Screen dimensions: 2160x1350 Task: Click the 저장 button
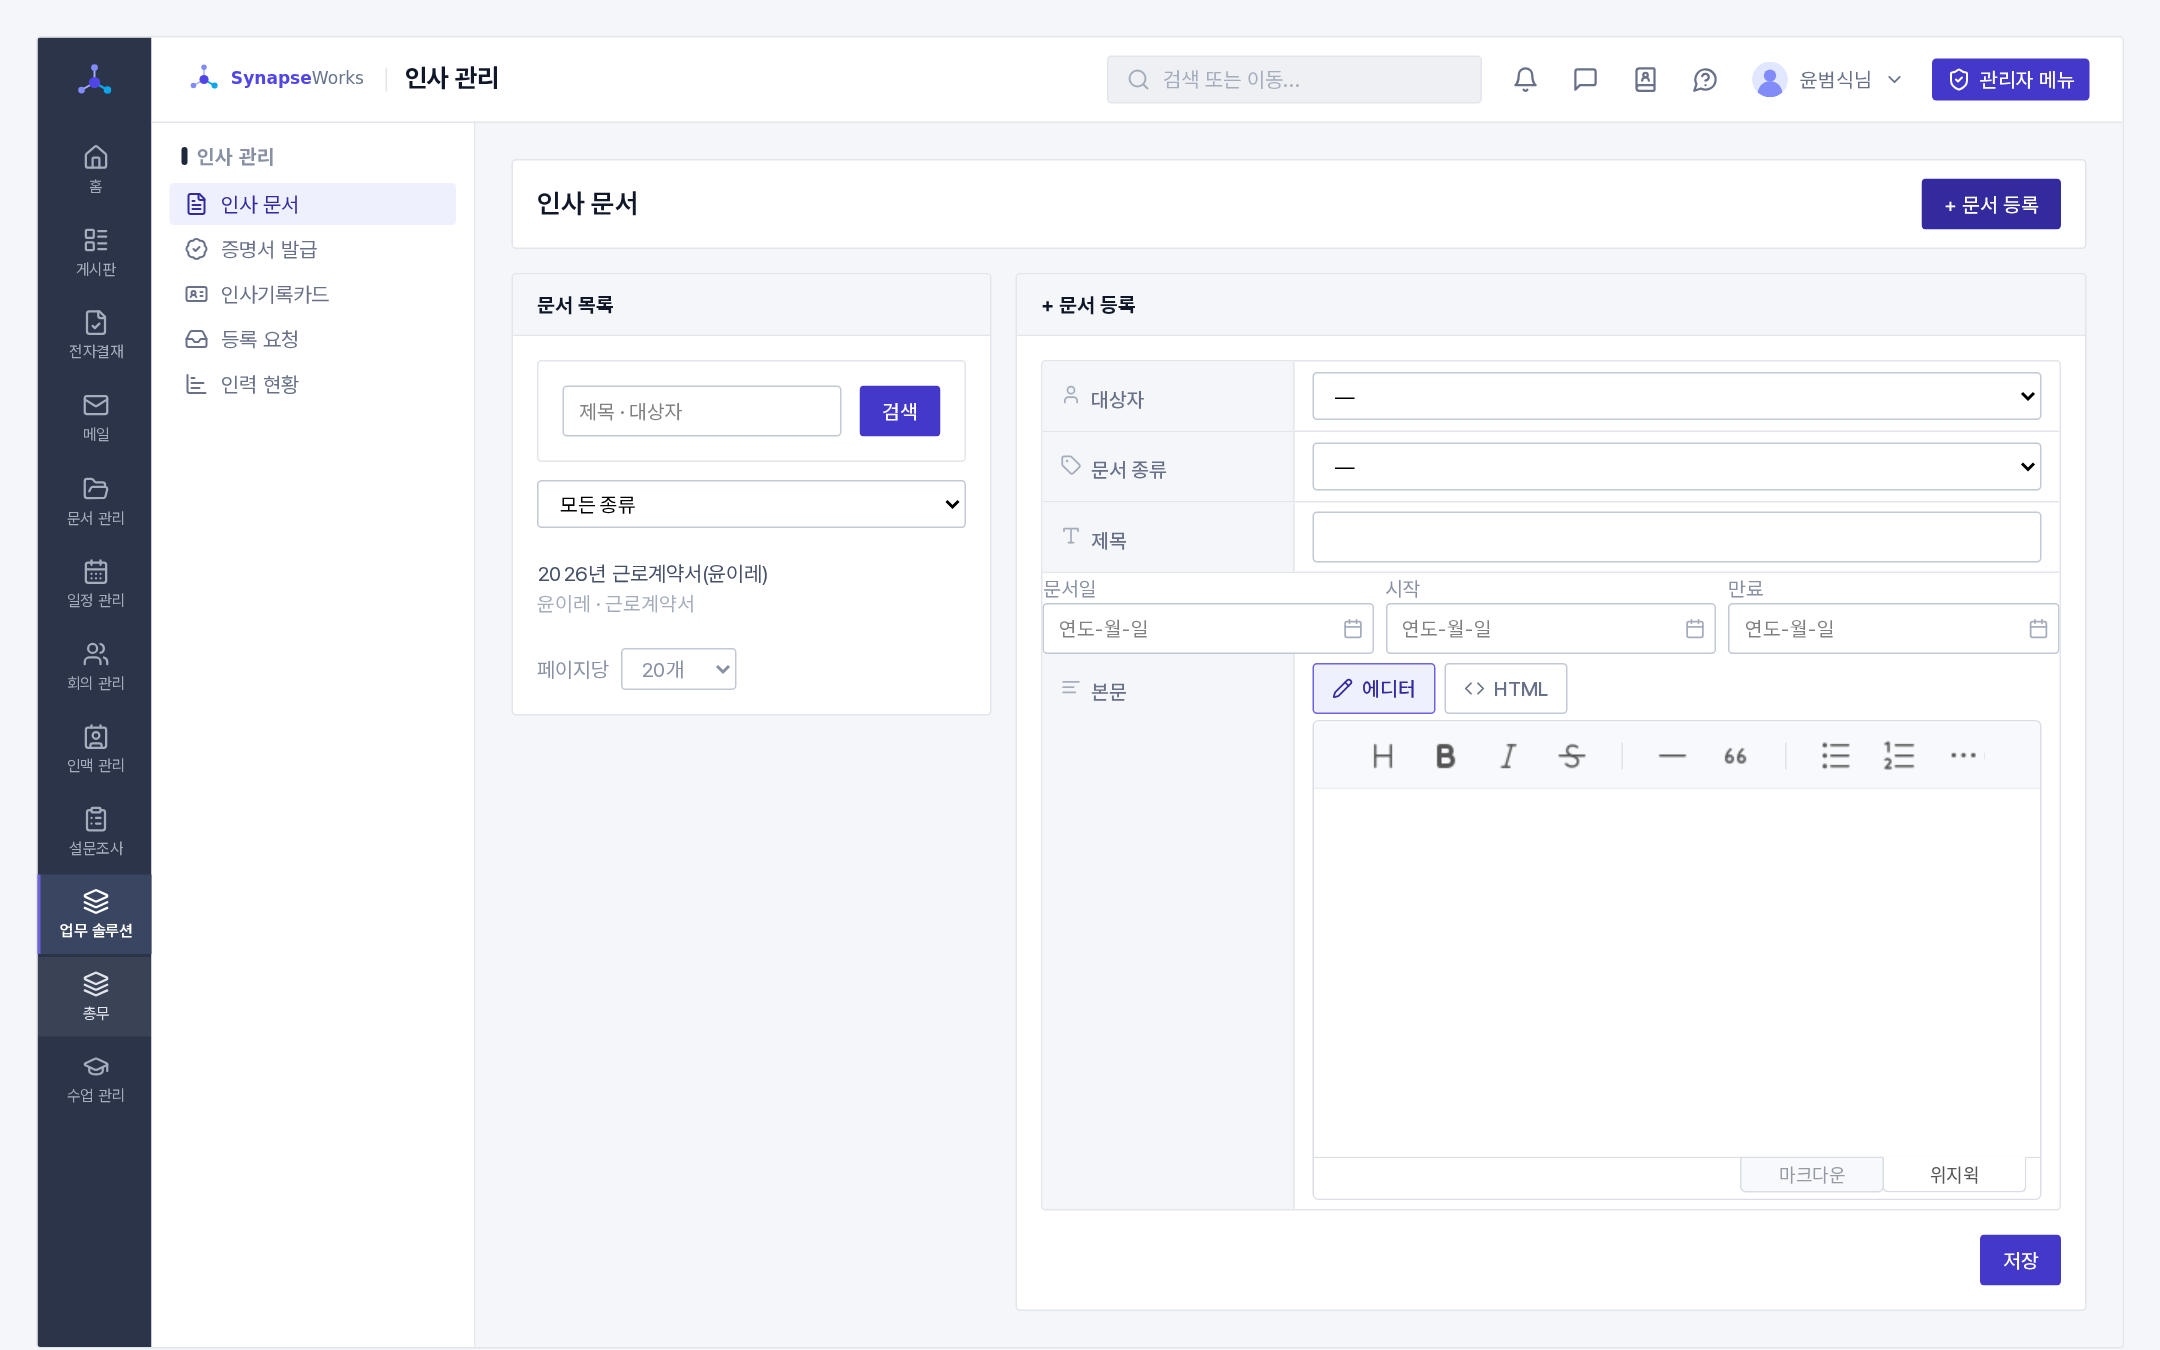coord(2019,1260)
